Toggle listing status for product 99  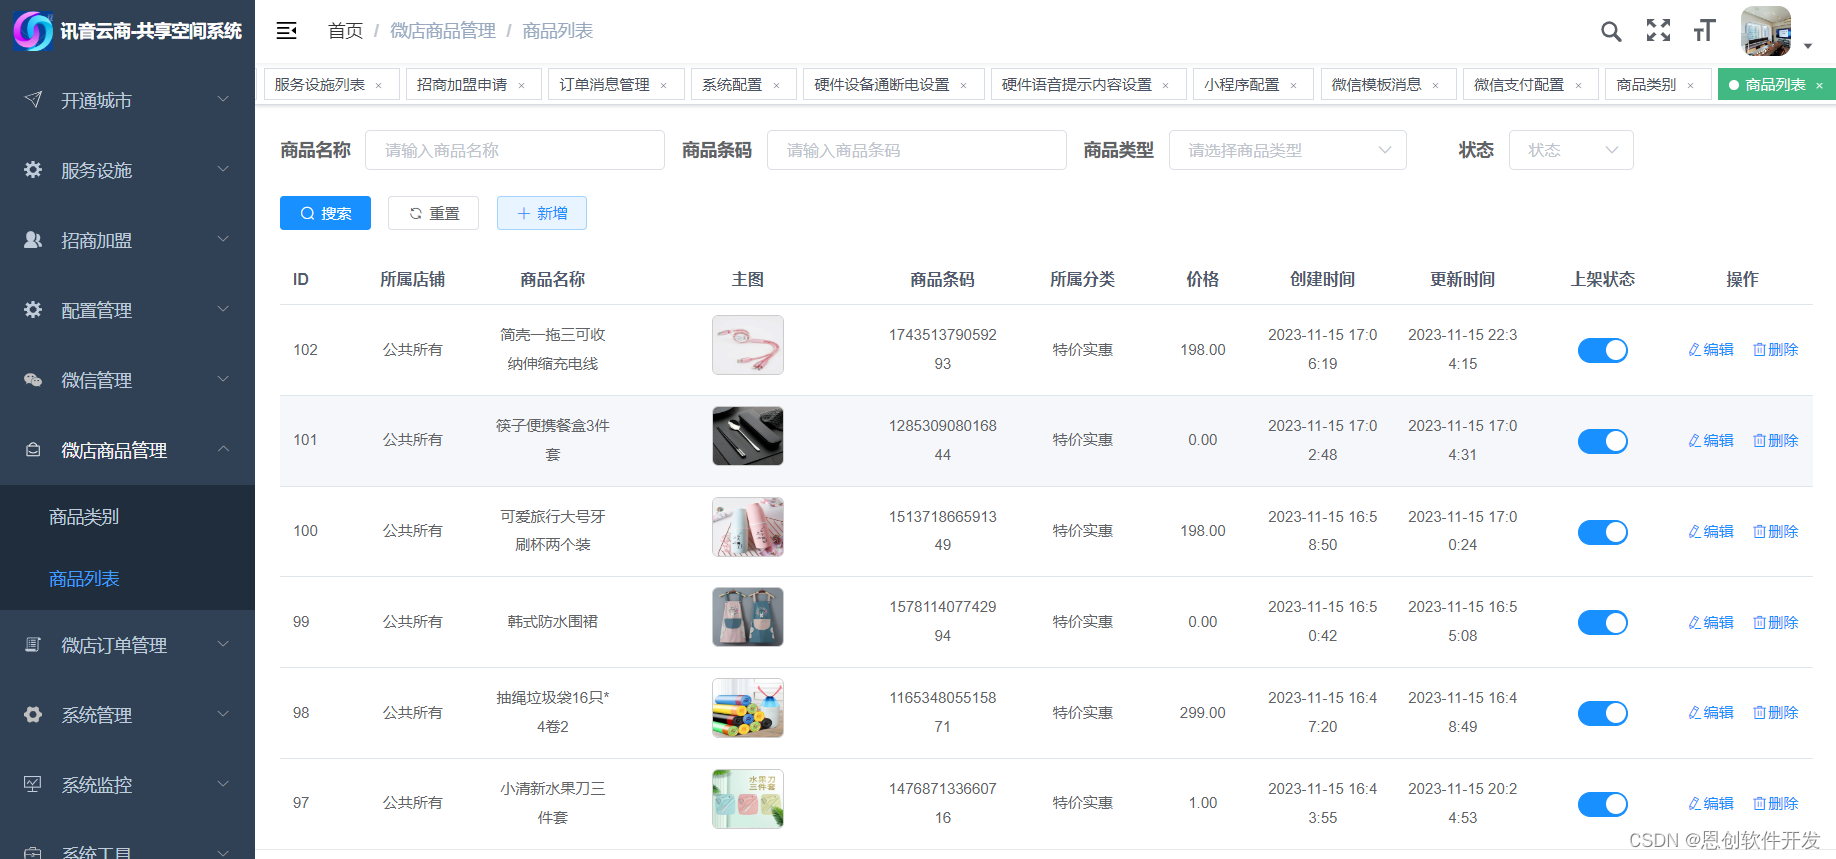tap(1602, 622)
